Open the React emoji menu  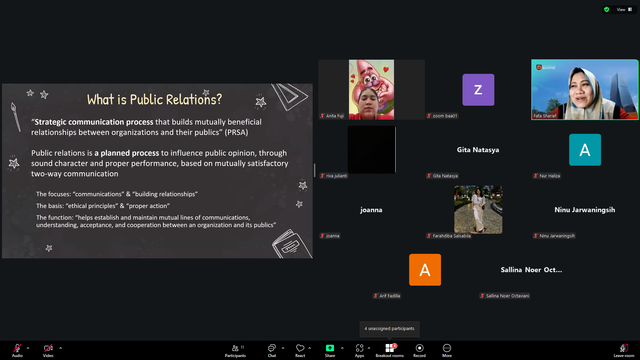300,350
